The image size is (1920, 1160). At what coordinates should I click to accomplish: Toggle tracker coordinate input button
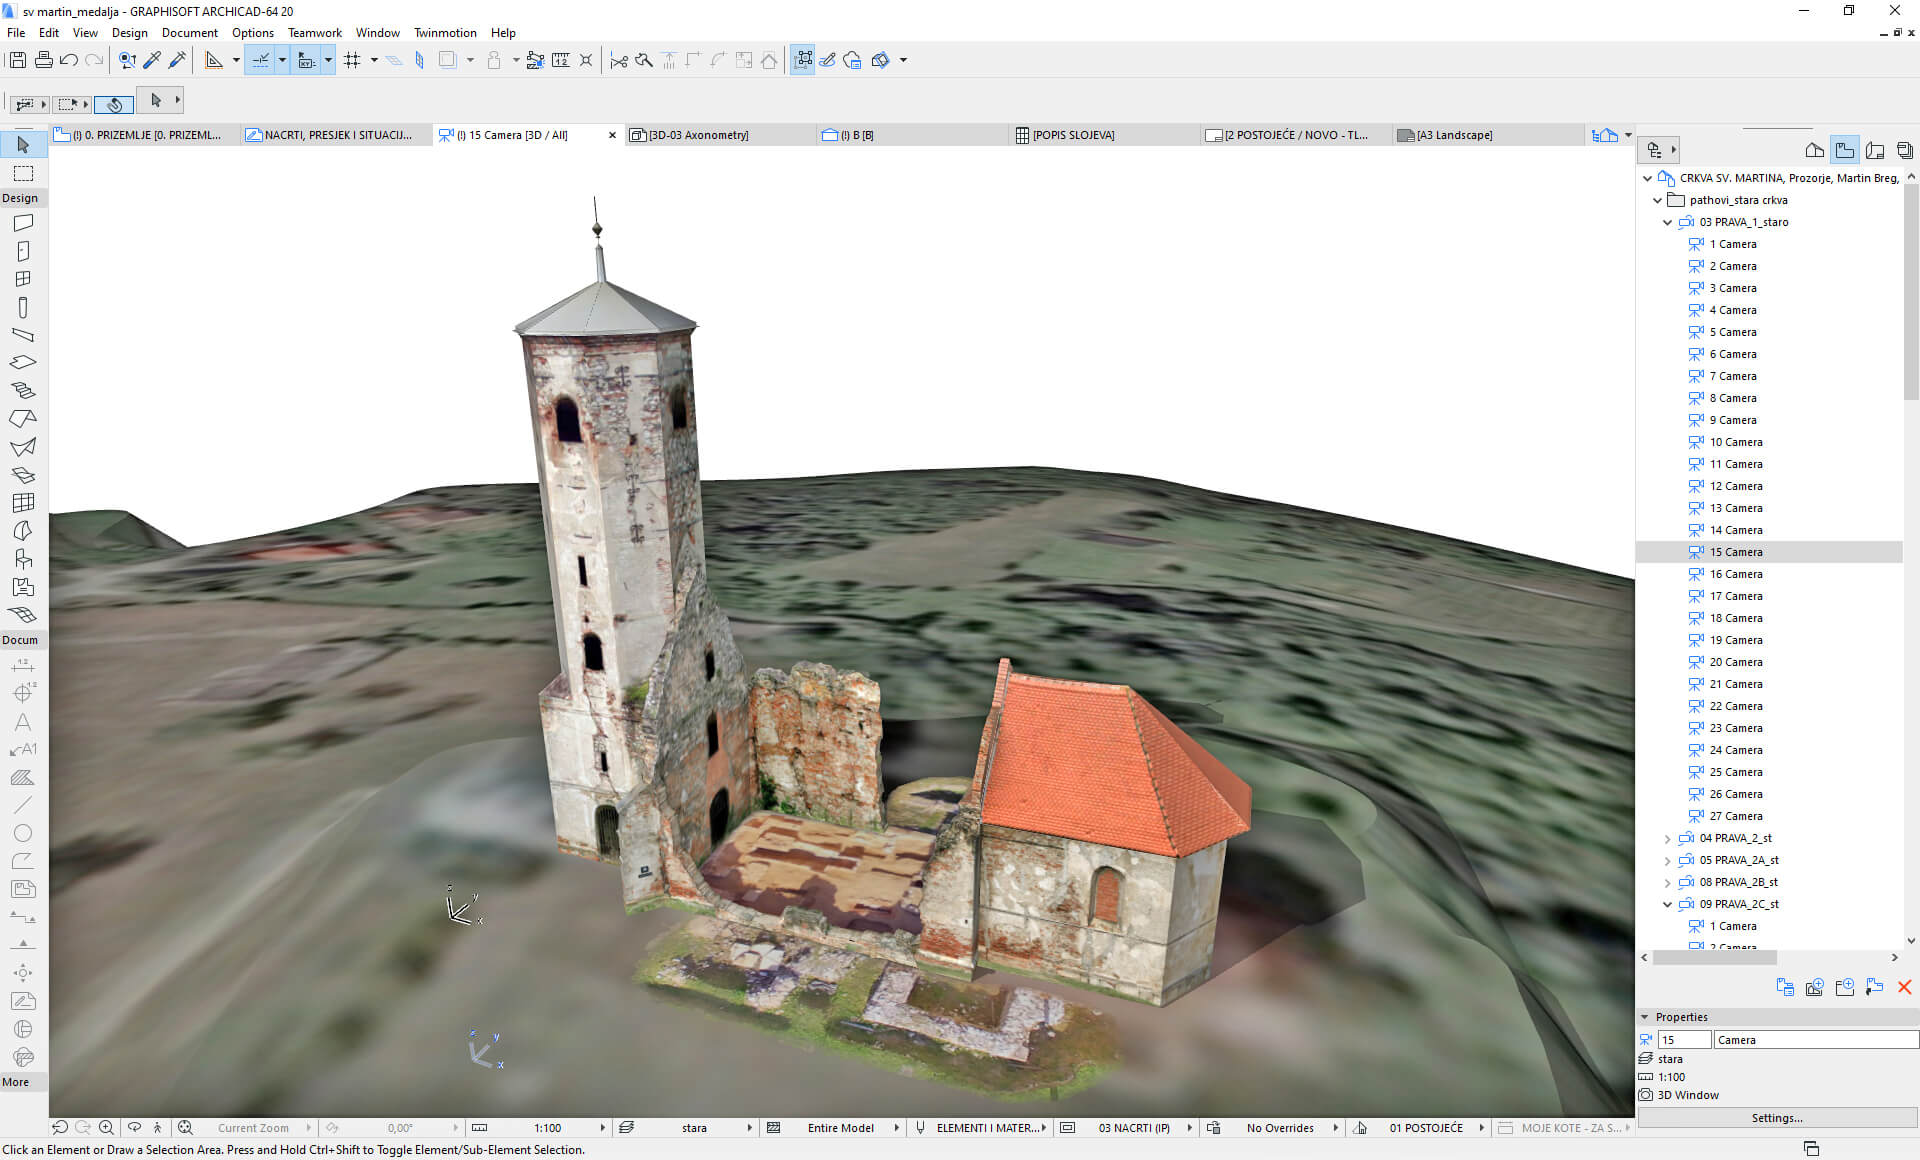pyautogui.click(x=307, y=60)
